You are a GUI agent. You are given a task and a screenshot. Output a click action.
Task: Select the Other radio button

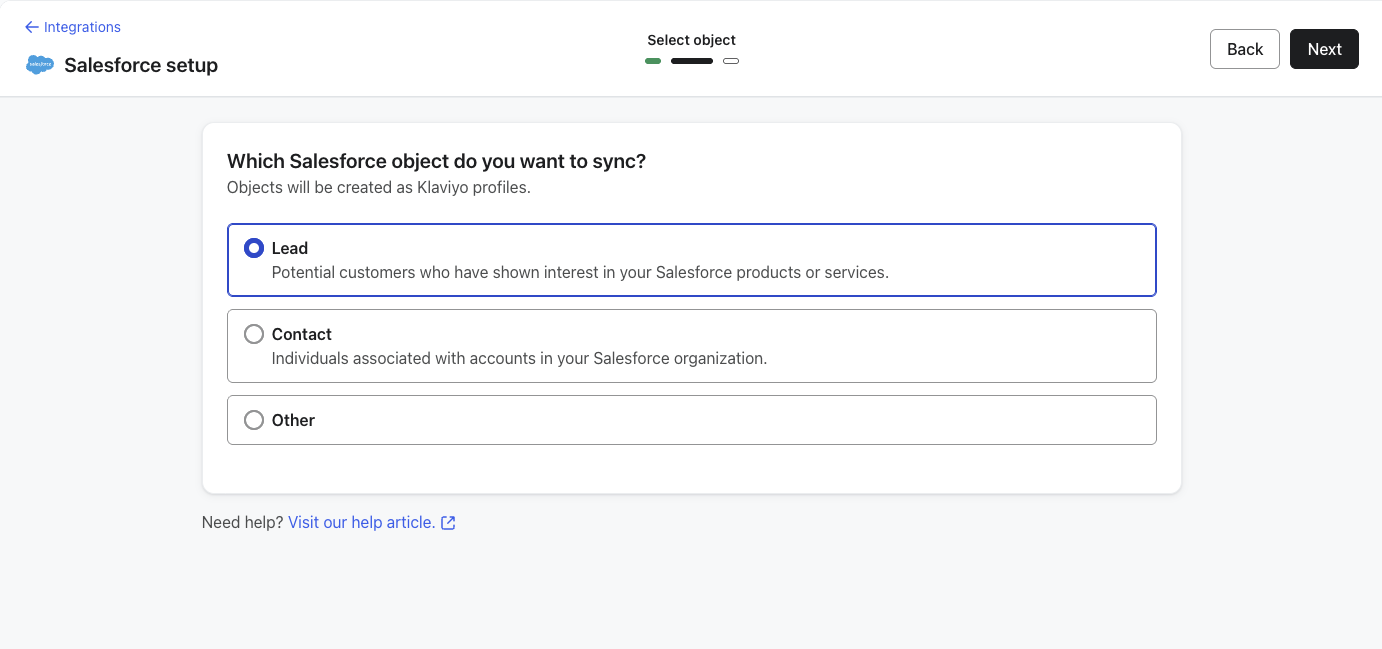pyautogui.click(x=254, y=420)
